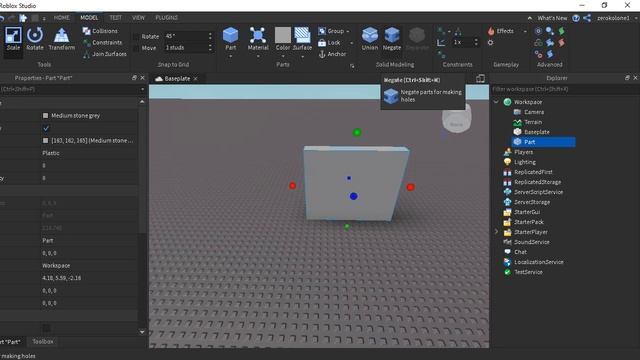Toggle the Move snap checkbox
This screenshot has height=360, width=640.
click(x=136, y=48)
